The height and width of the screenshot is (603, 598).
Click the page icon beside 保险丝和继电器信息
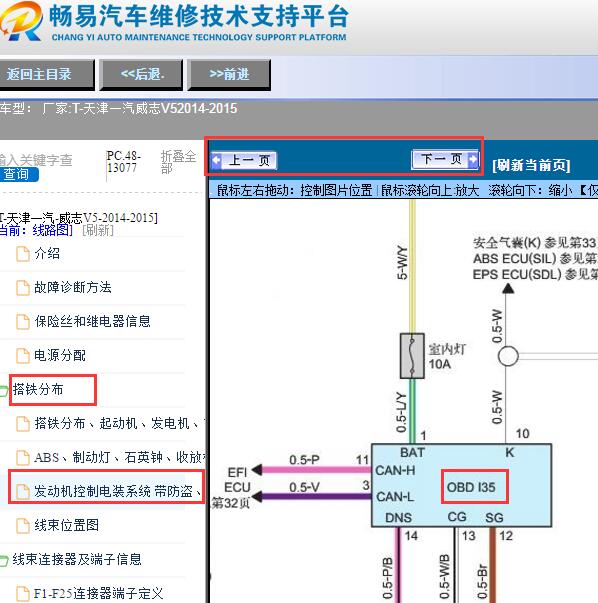click(23, 322)
